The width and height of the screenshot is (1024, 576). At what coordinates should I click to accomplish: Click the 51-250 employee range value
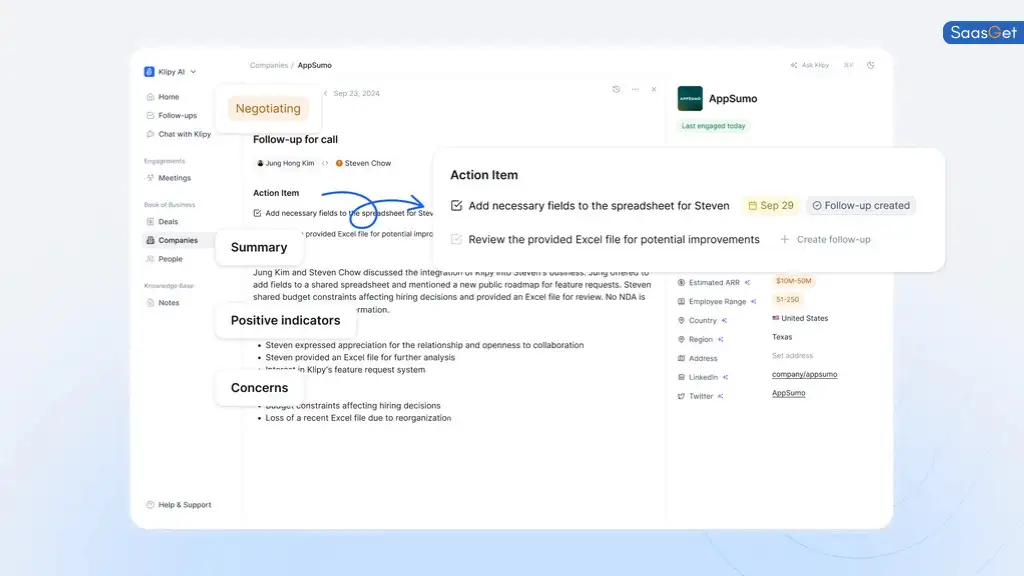[x=787, y=300]
